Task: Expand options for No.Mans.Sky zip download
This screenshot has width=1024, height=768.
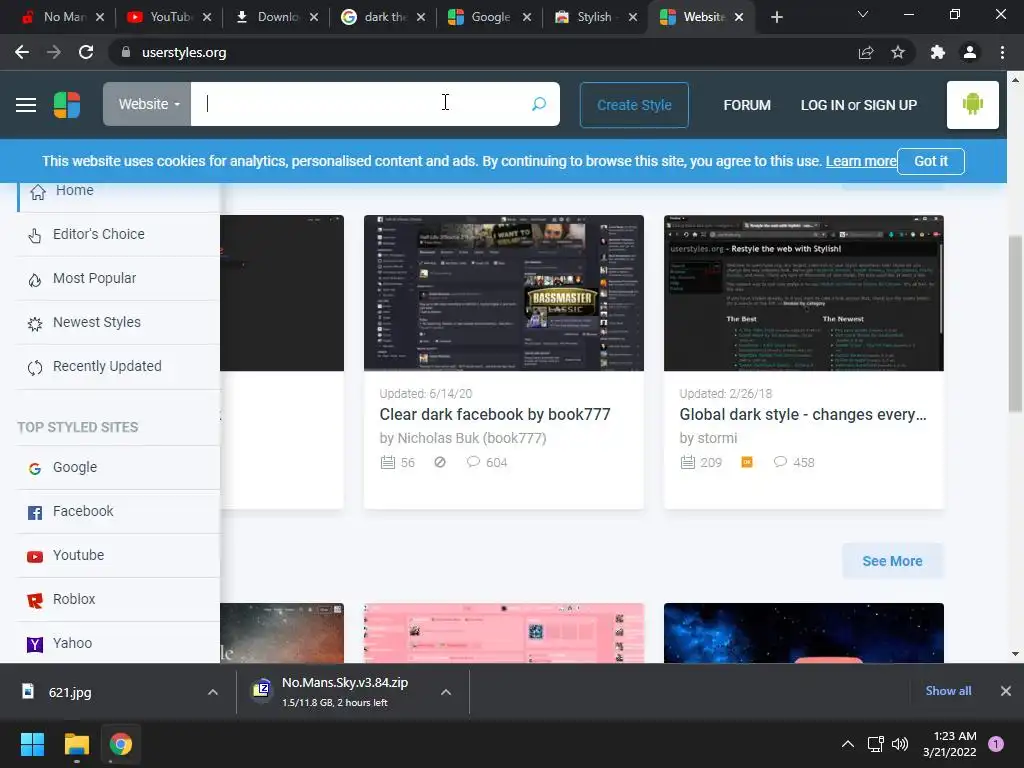Action: tap(446, 692)
